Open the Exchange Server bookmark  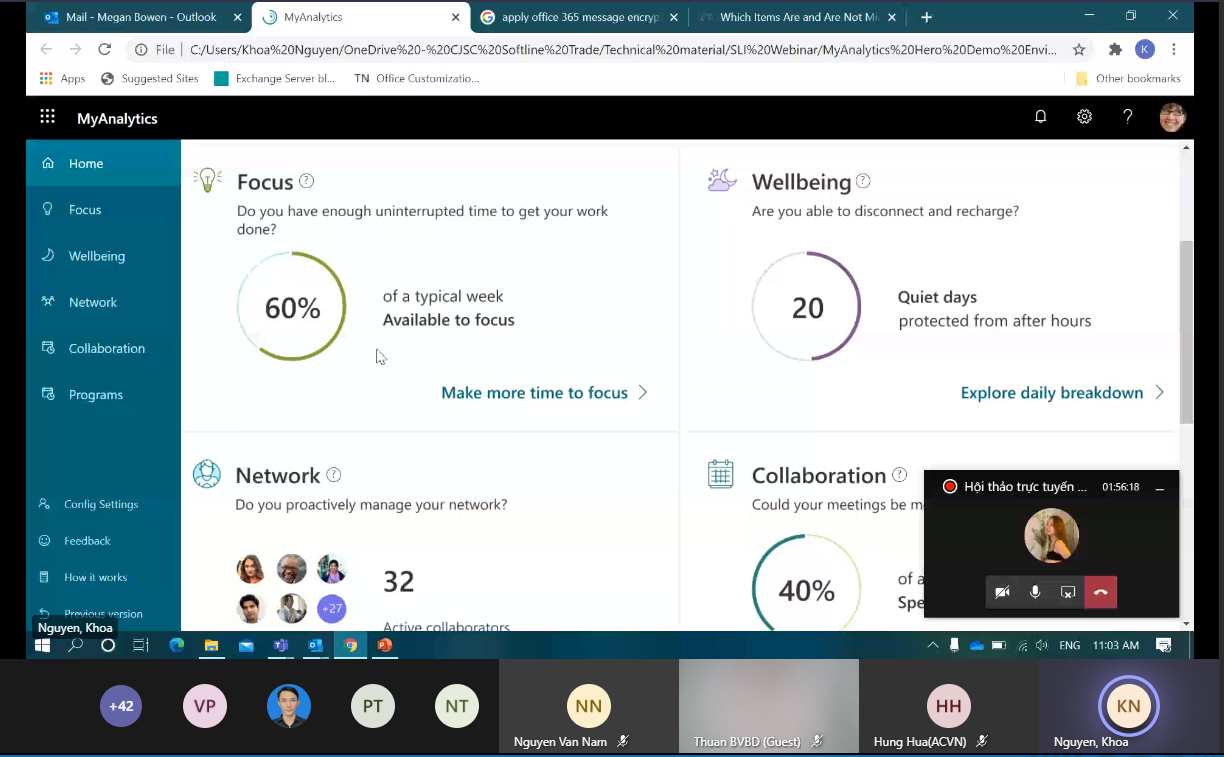pyautogui.click(x=274, y=78)
